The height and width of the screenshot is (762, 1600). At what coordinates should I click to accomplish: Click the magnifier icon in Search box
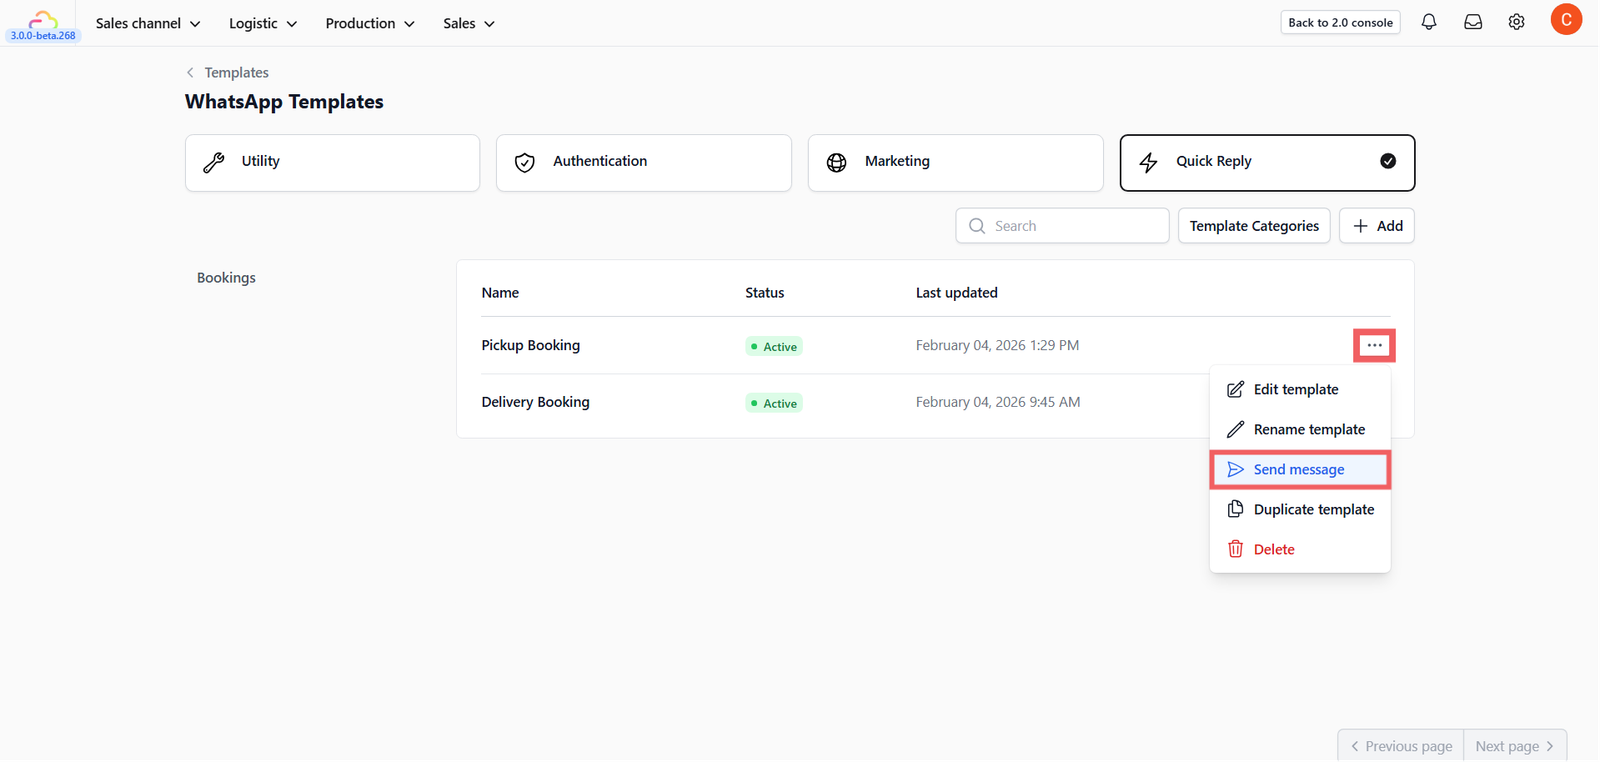(x=977, y=226)
